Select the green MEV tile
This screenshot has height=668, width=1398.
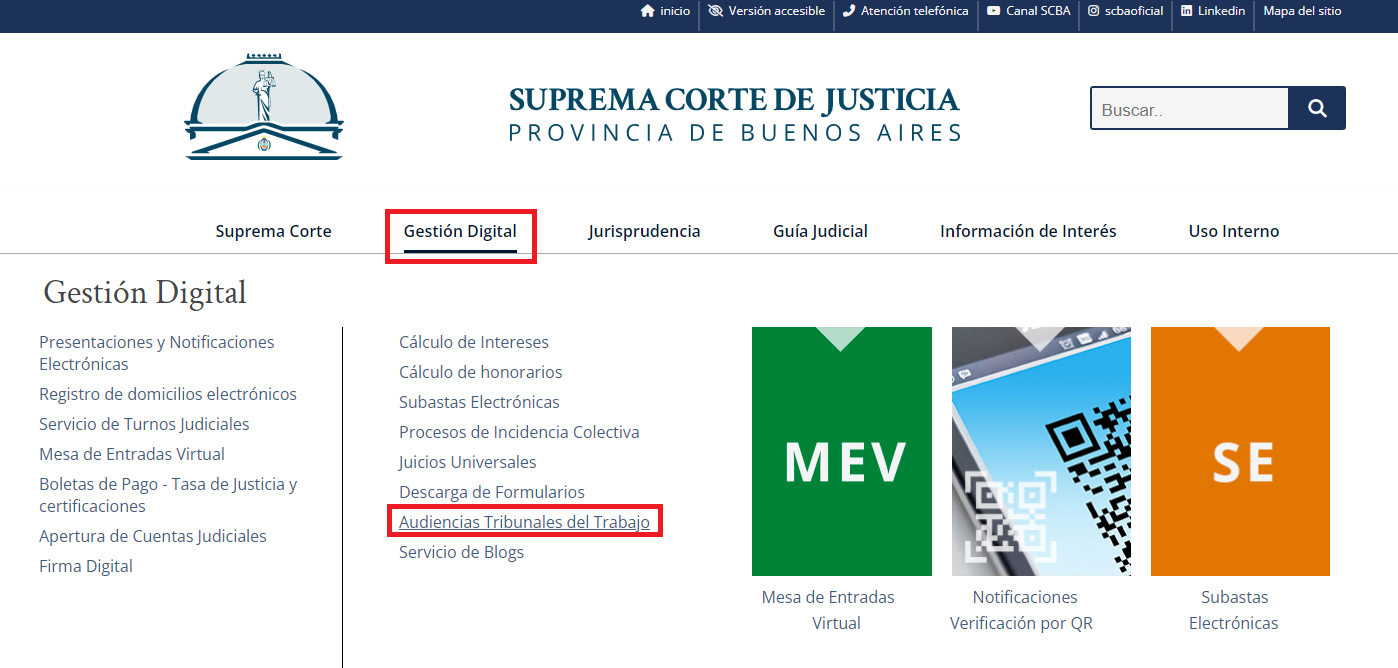[841, 452]
